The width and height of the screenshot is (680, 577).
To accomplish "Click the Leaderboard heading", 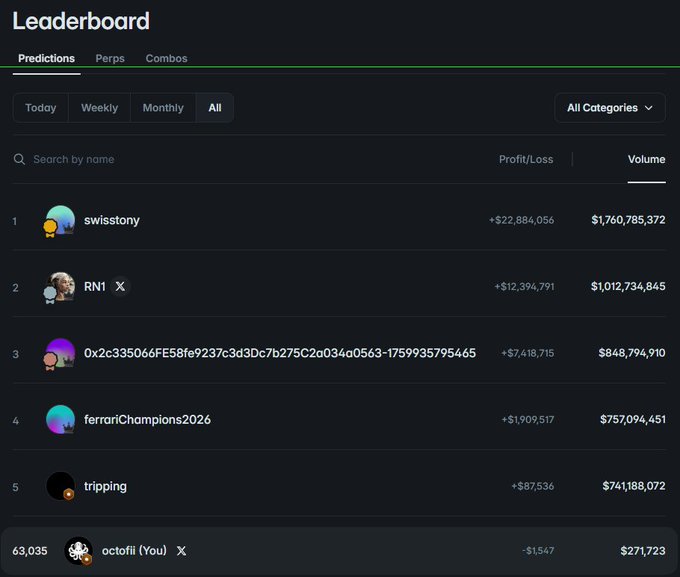I will click(81, 21).
